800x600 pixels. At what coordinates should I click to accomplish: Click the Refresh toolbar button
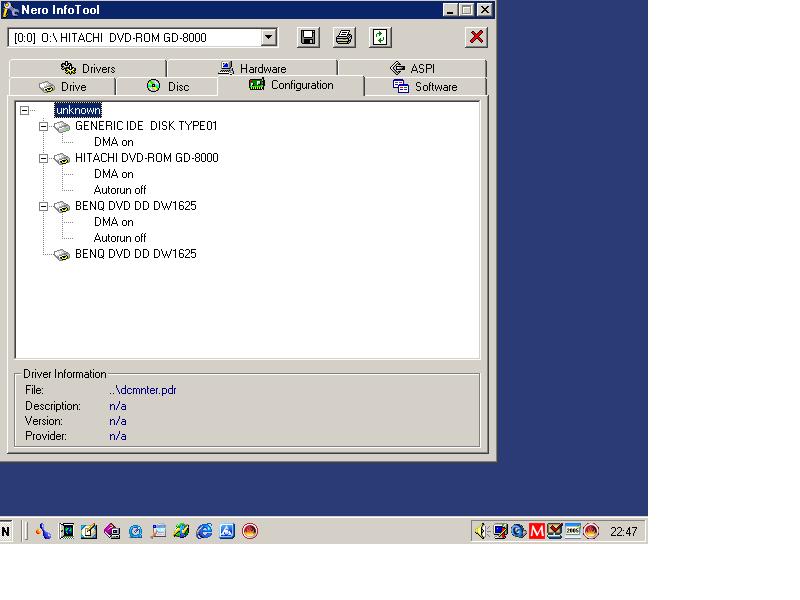(x=380, y=37)
